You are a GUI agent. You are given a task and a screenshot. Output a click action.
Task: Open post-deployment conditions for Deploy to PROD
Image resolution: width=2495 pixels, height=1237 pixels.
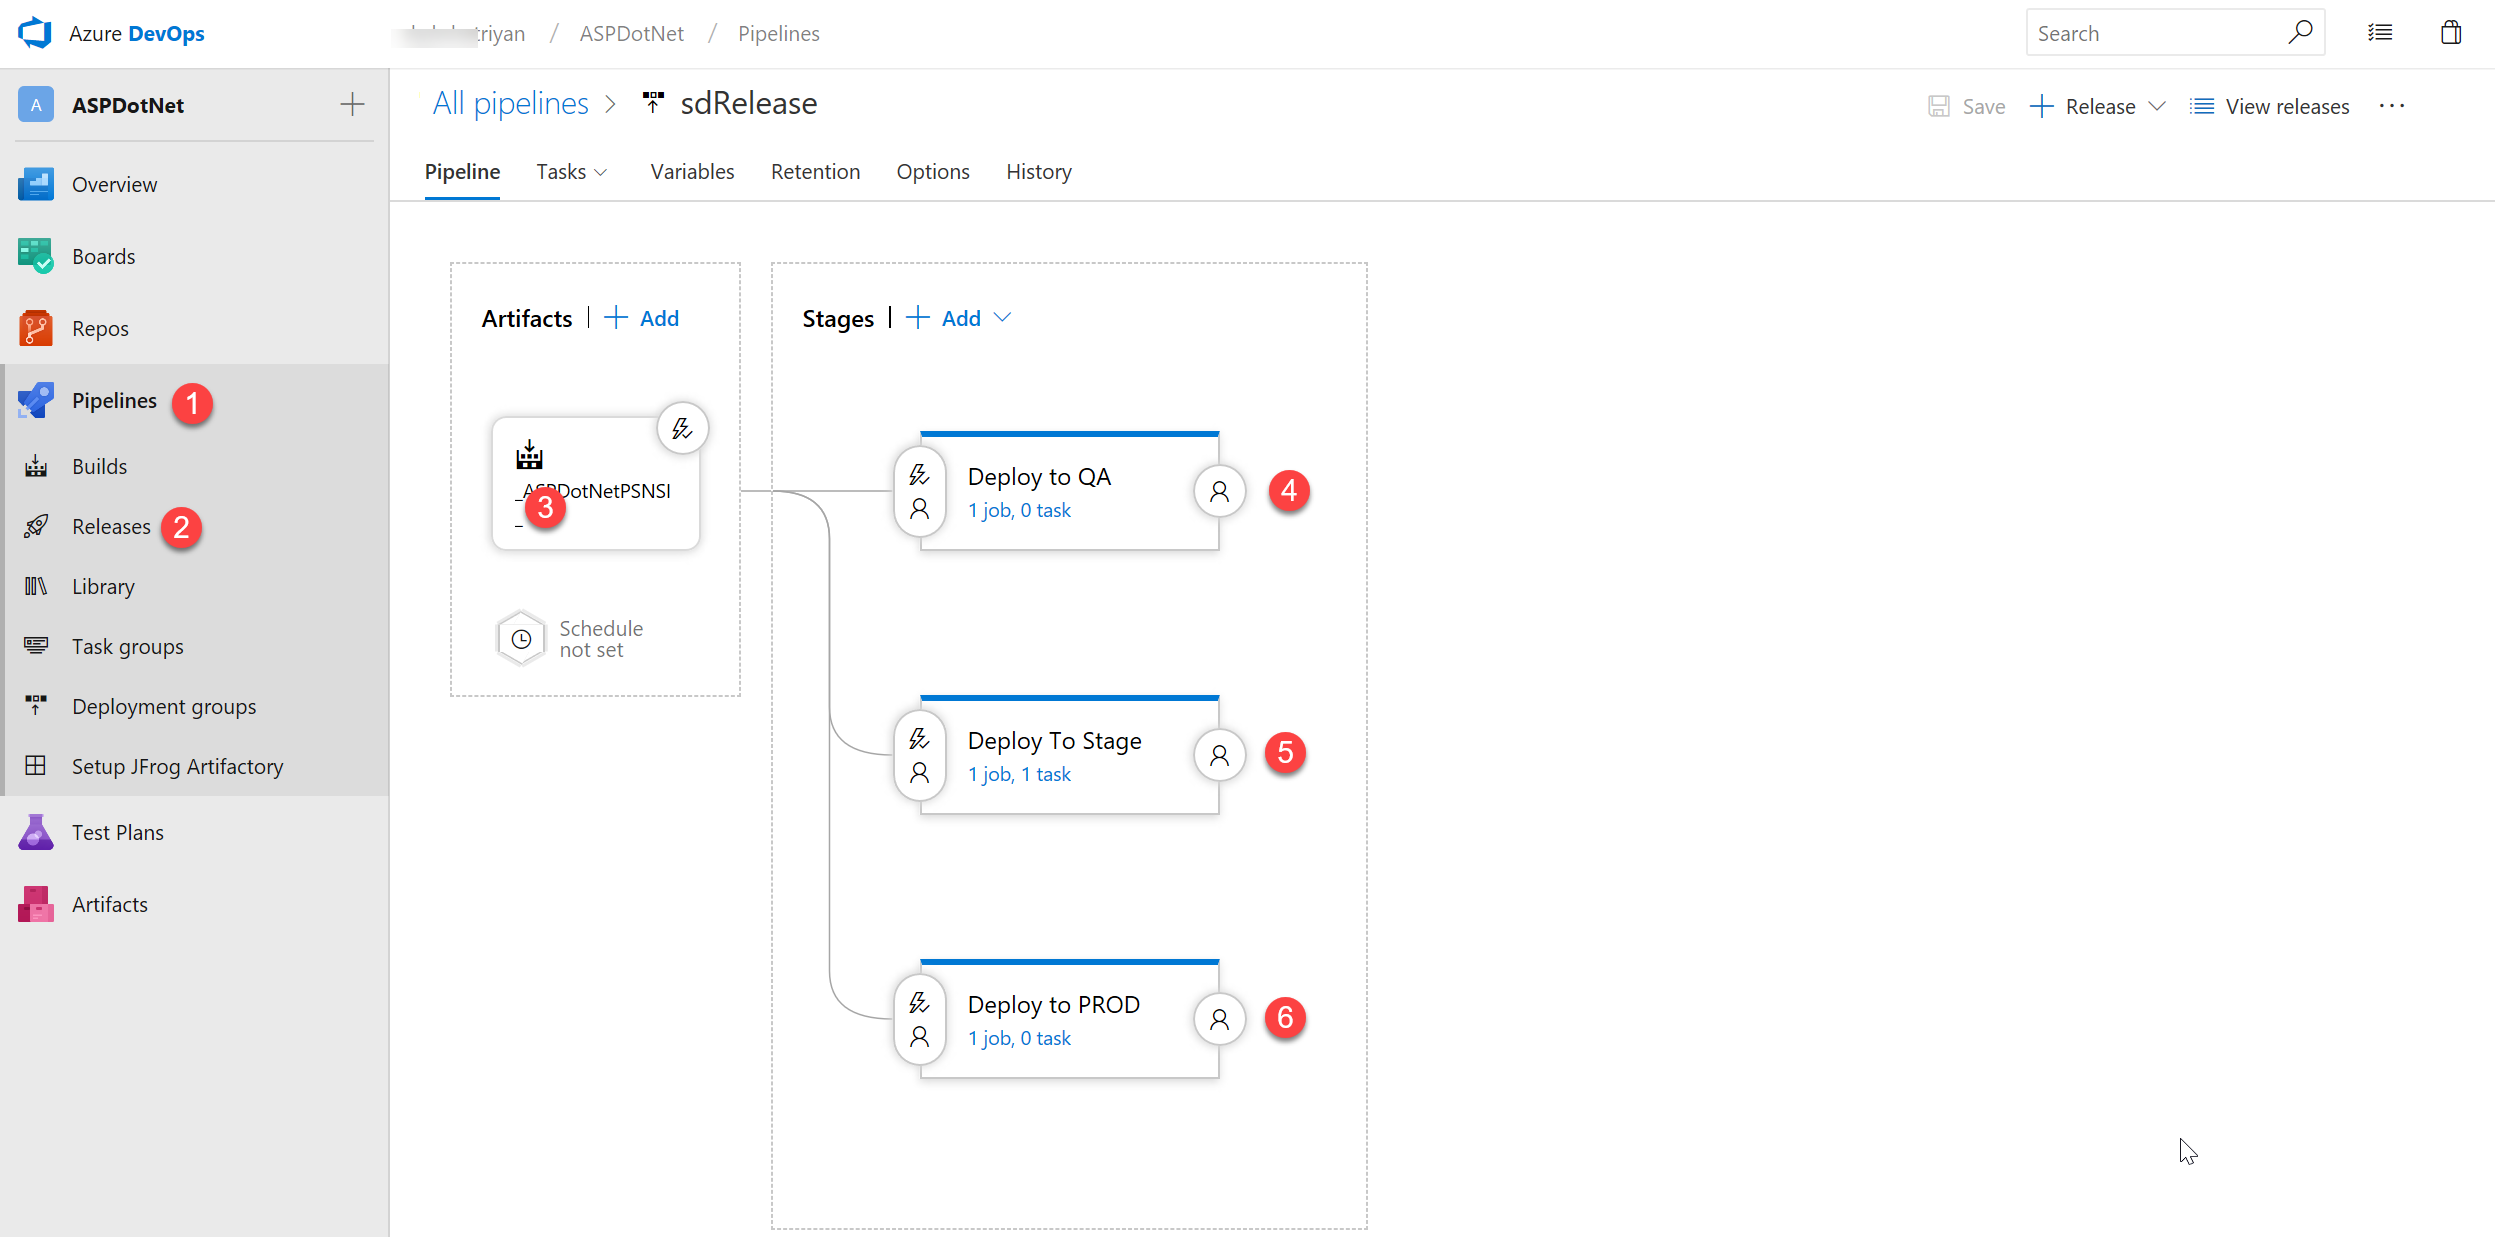coord(1220,1019)
